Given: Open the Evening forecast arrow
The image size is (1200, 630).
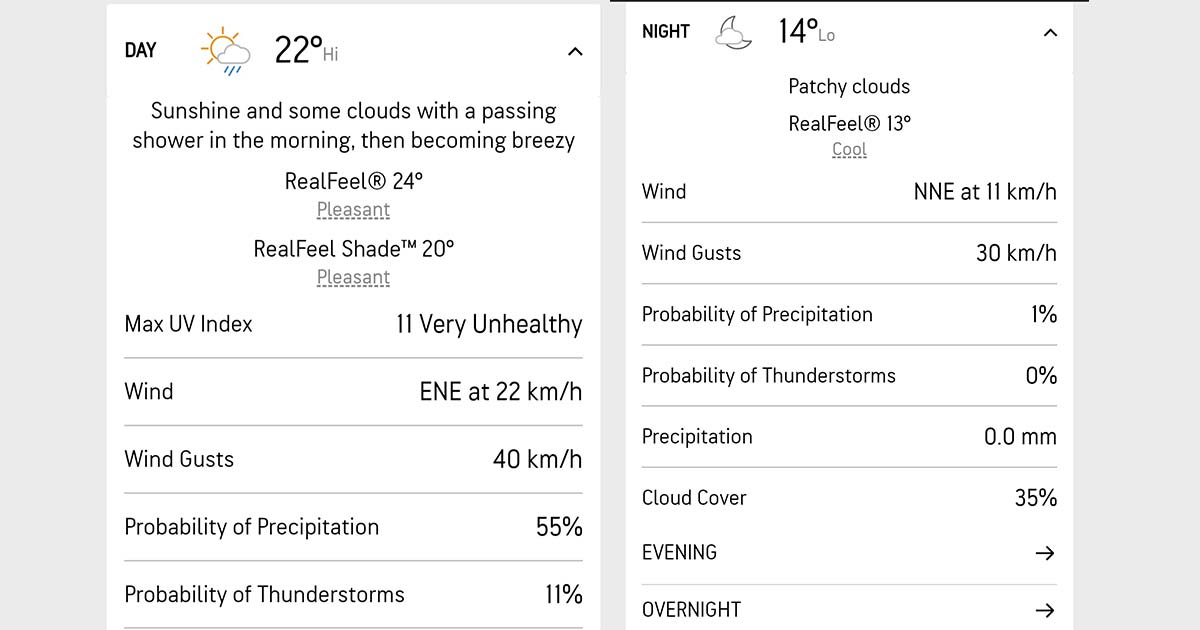Looking at the screenshot, I should (x=1045, y=553).
